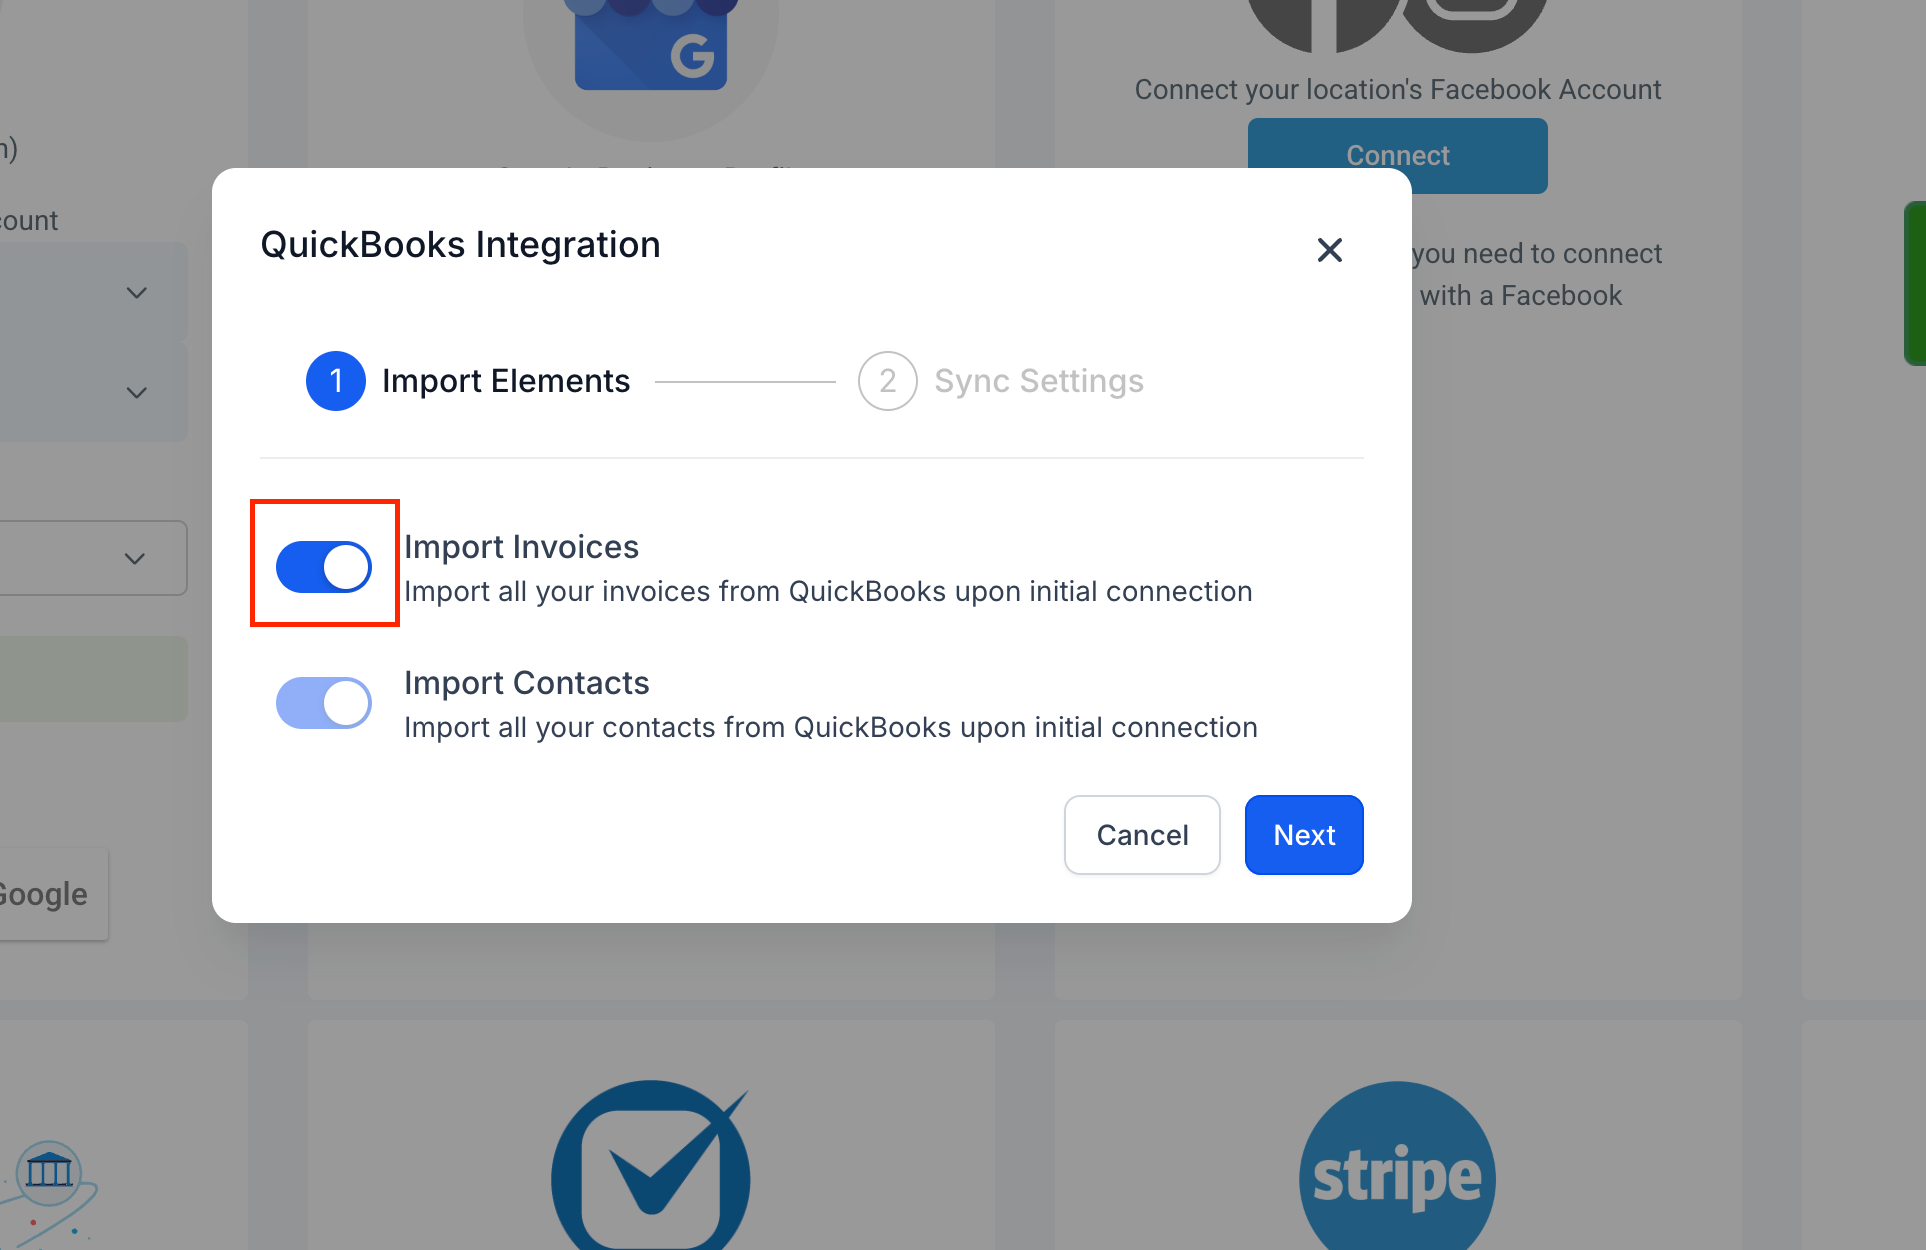Toggle the Import Contacts switch off

point(324,699)
